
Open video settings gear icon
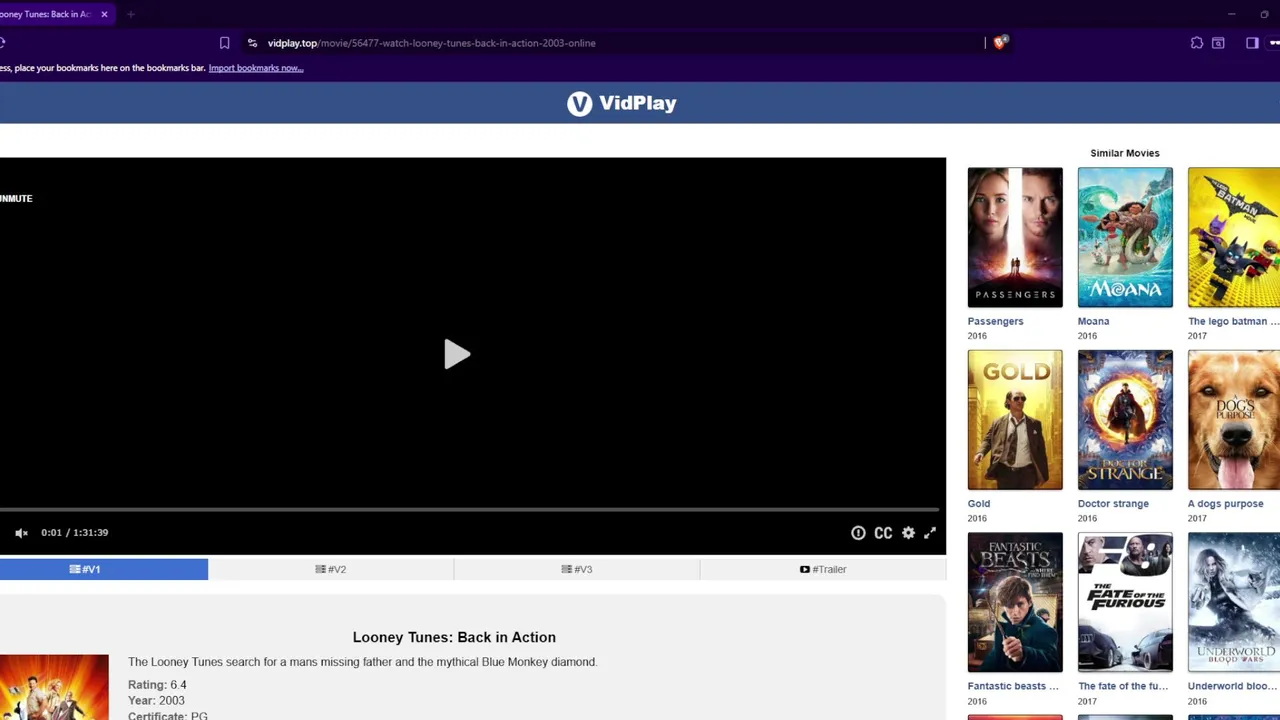coord(908,533)
